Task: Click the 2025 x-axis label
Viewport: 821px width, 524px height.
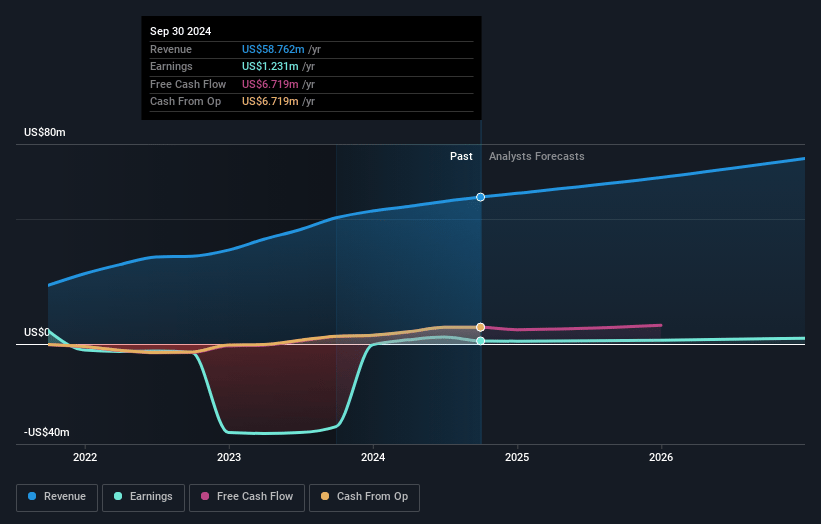Action: pyautogui.click(x=517, y=457)
